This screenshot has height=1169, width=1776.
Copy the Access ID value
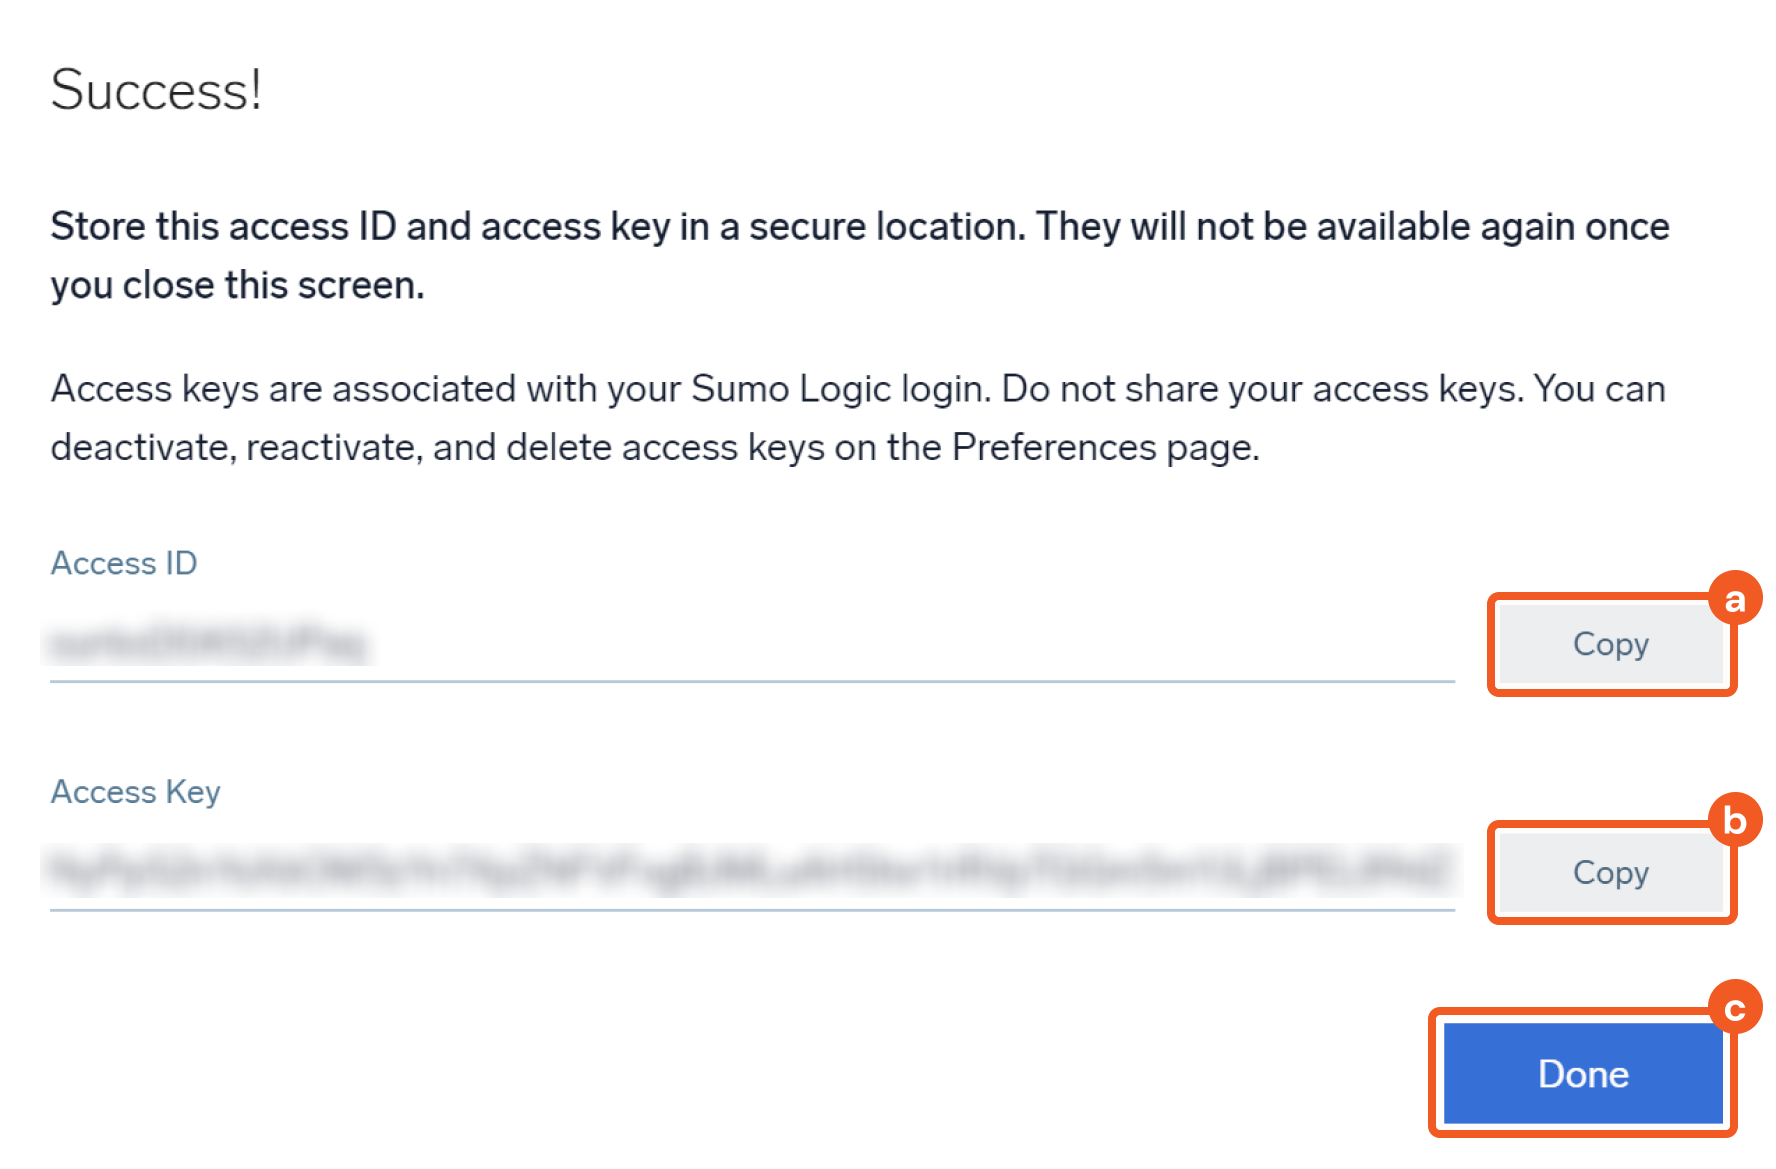click(1610, 645)
